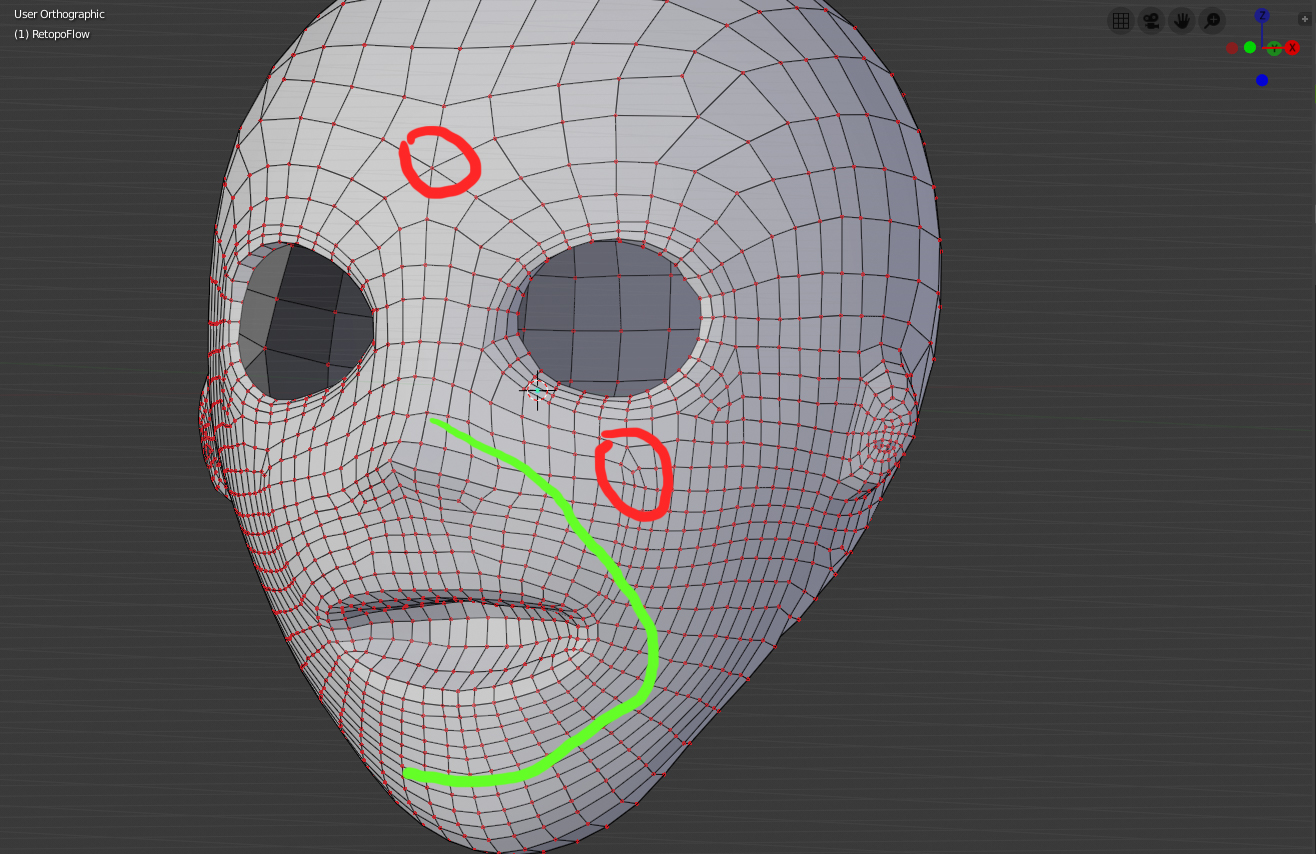Click the blue Z axis on the navigation gizmo
Image resolution: width=1316 pixels, height=854 pixels.
click(x=1262, y=16)
